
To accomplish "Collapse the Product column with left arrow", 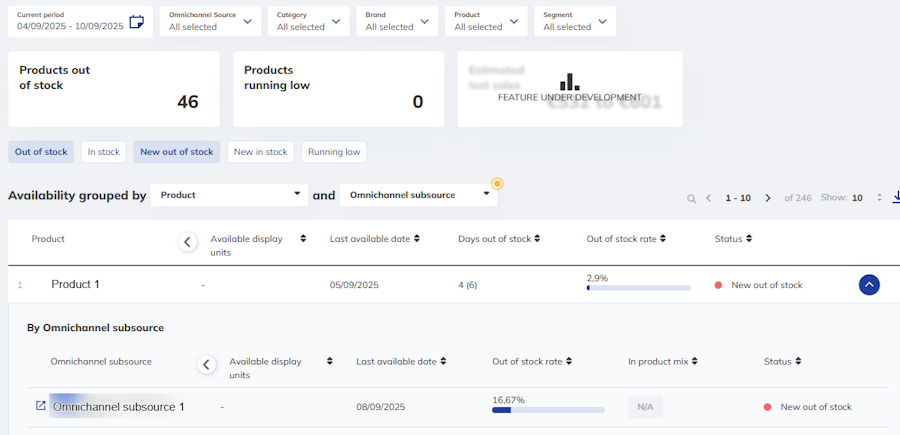I will tap(187, 242).
